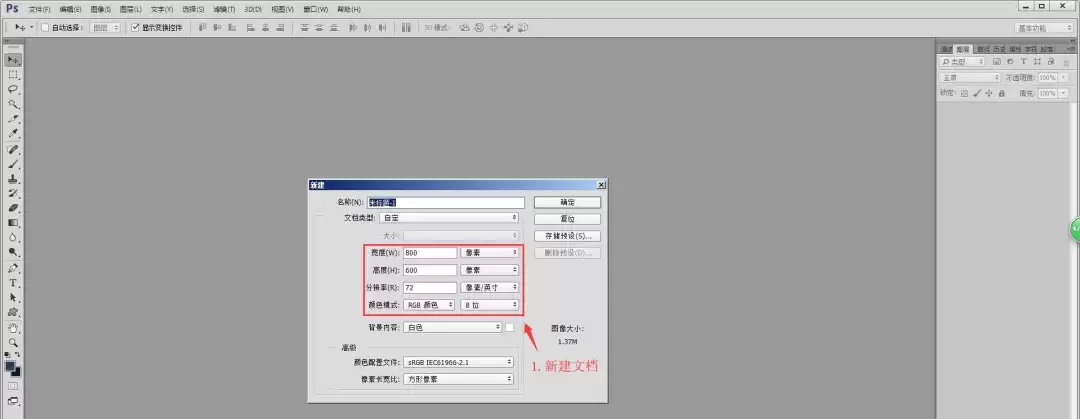Filter layers by type layers icon
The image size is (1080, 419).
1024,62
